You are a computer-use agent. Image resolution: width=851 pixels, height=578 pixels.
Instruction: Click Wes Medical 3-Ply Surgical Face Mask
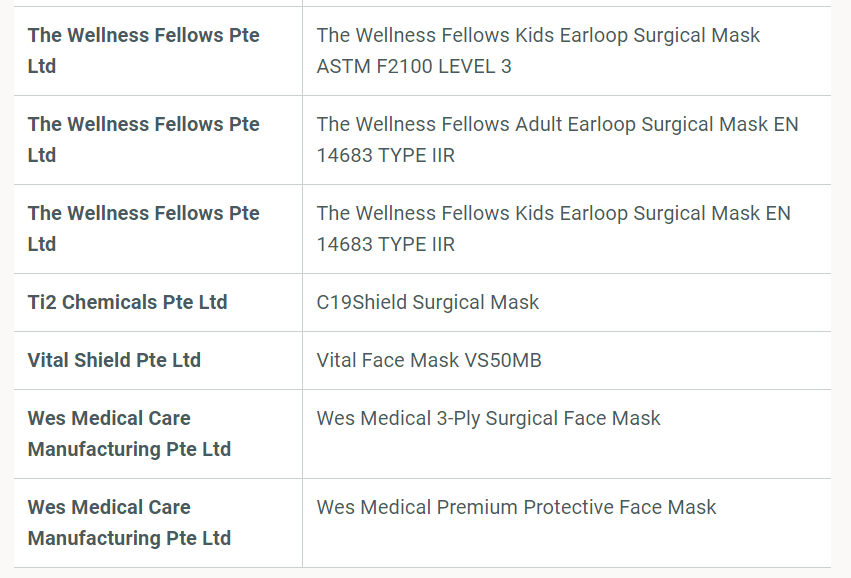[488, 418]
